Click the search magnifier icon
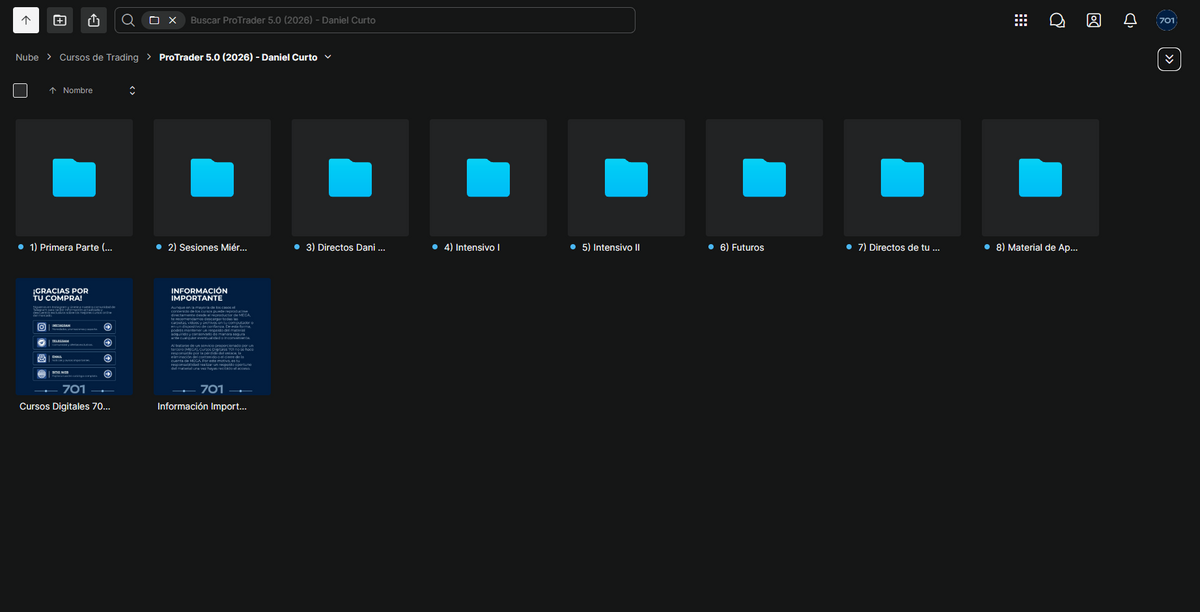This screenshot has height=612, width=1200. (x=128, y=20)
